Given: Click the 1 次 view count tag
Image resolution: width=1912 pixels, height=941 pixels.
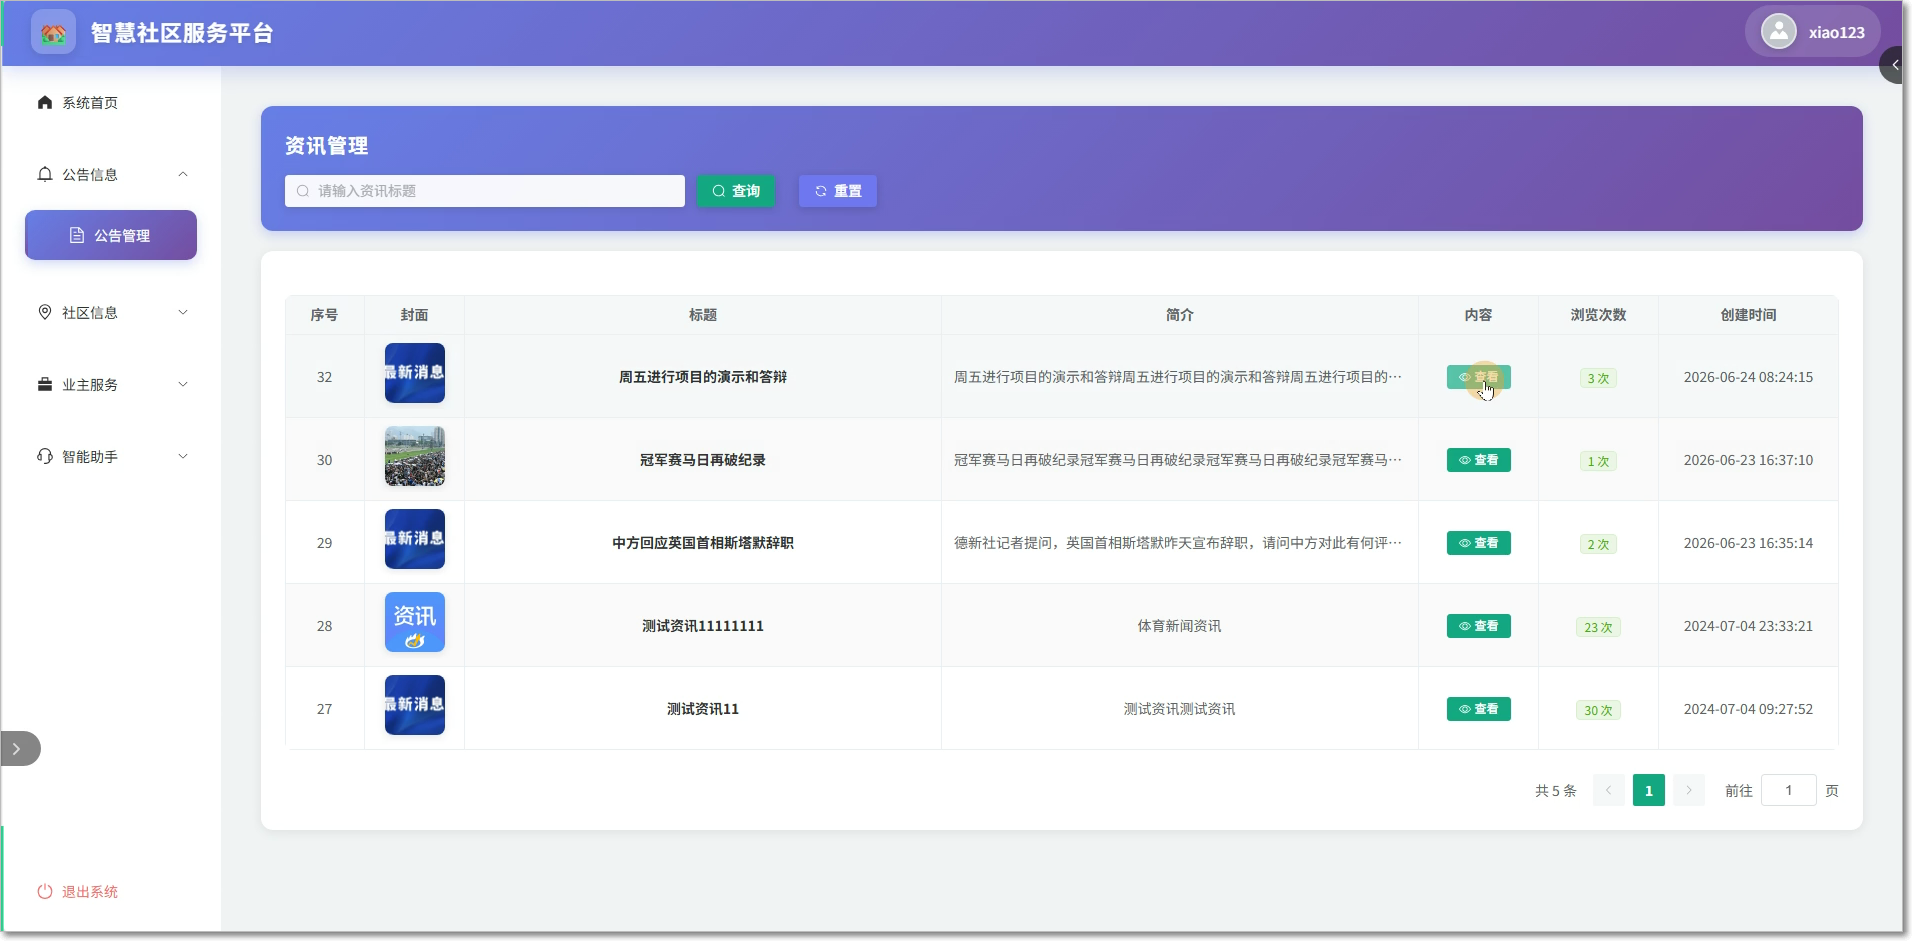Looking at the screenshot, I should [x=1598, y=461].
